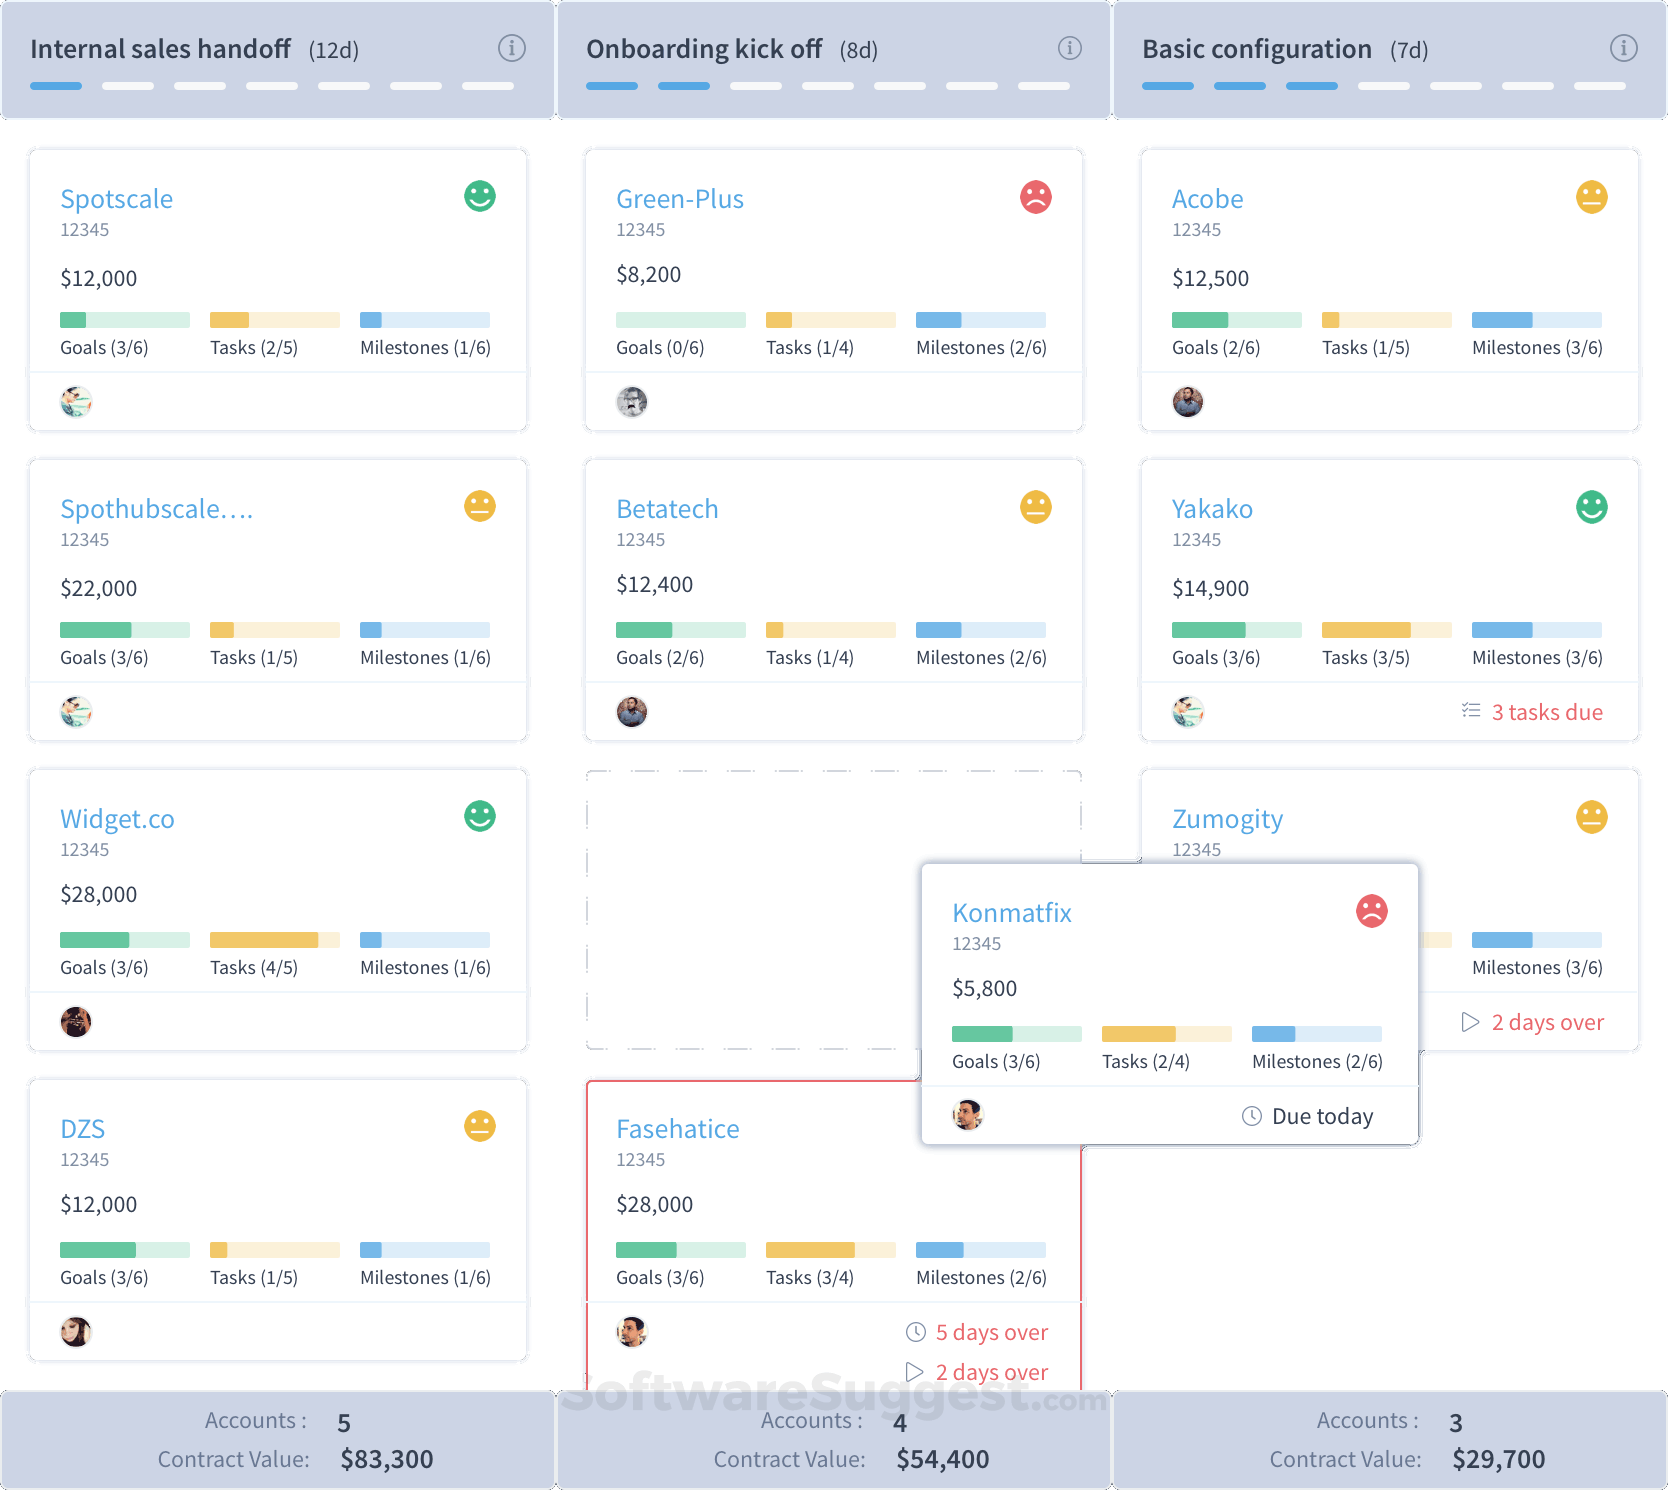Click the green smiley on Yakako card
The image size is (1668, 1490).
pyautogui.click(x=1592, y=507)
